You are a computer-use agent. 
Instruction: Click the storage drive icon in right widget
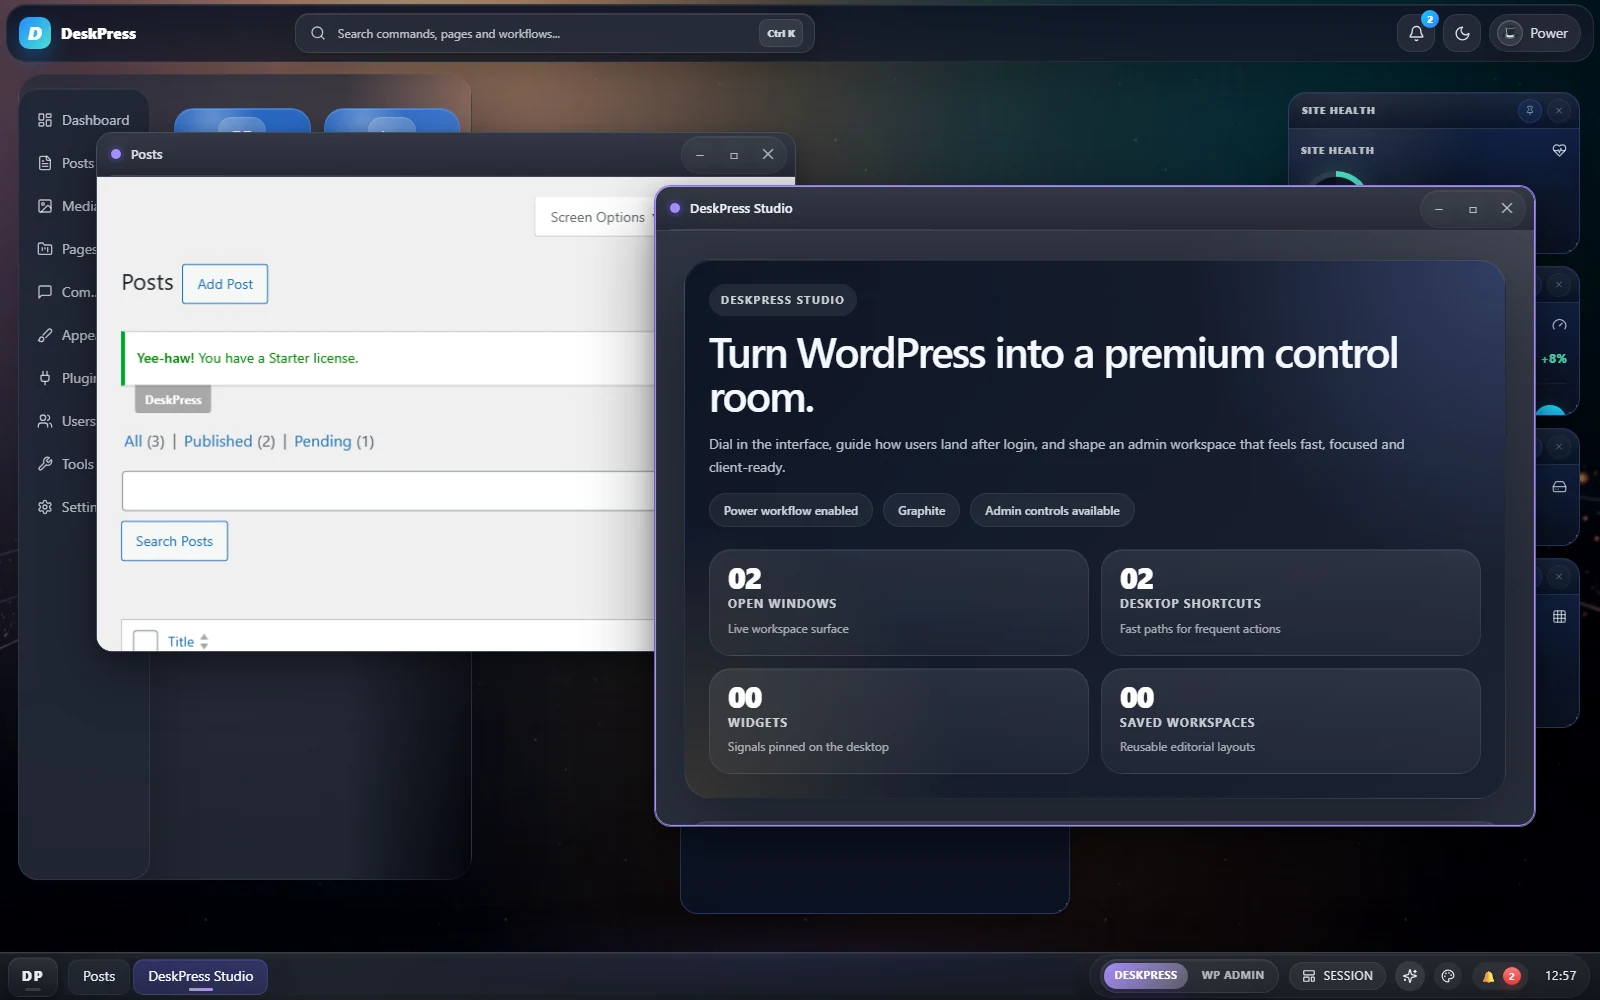pyautogui.click(x=1559, y=487)
